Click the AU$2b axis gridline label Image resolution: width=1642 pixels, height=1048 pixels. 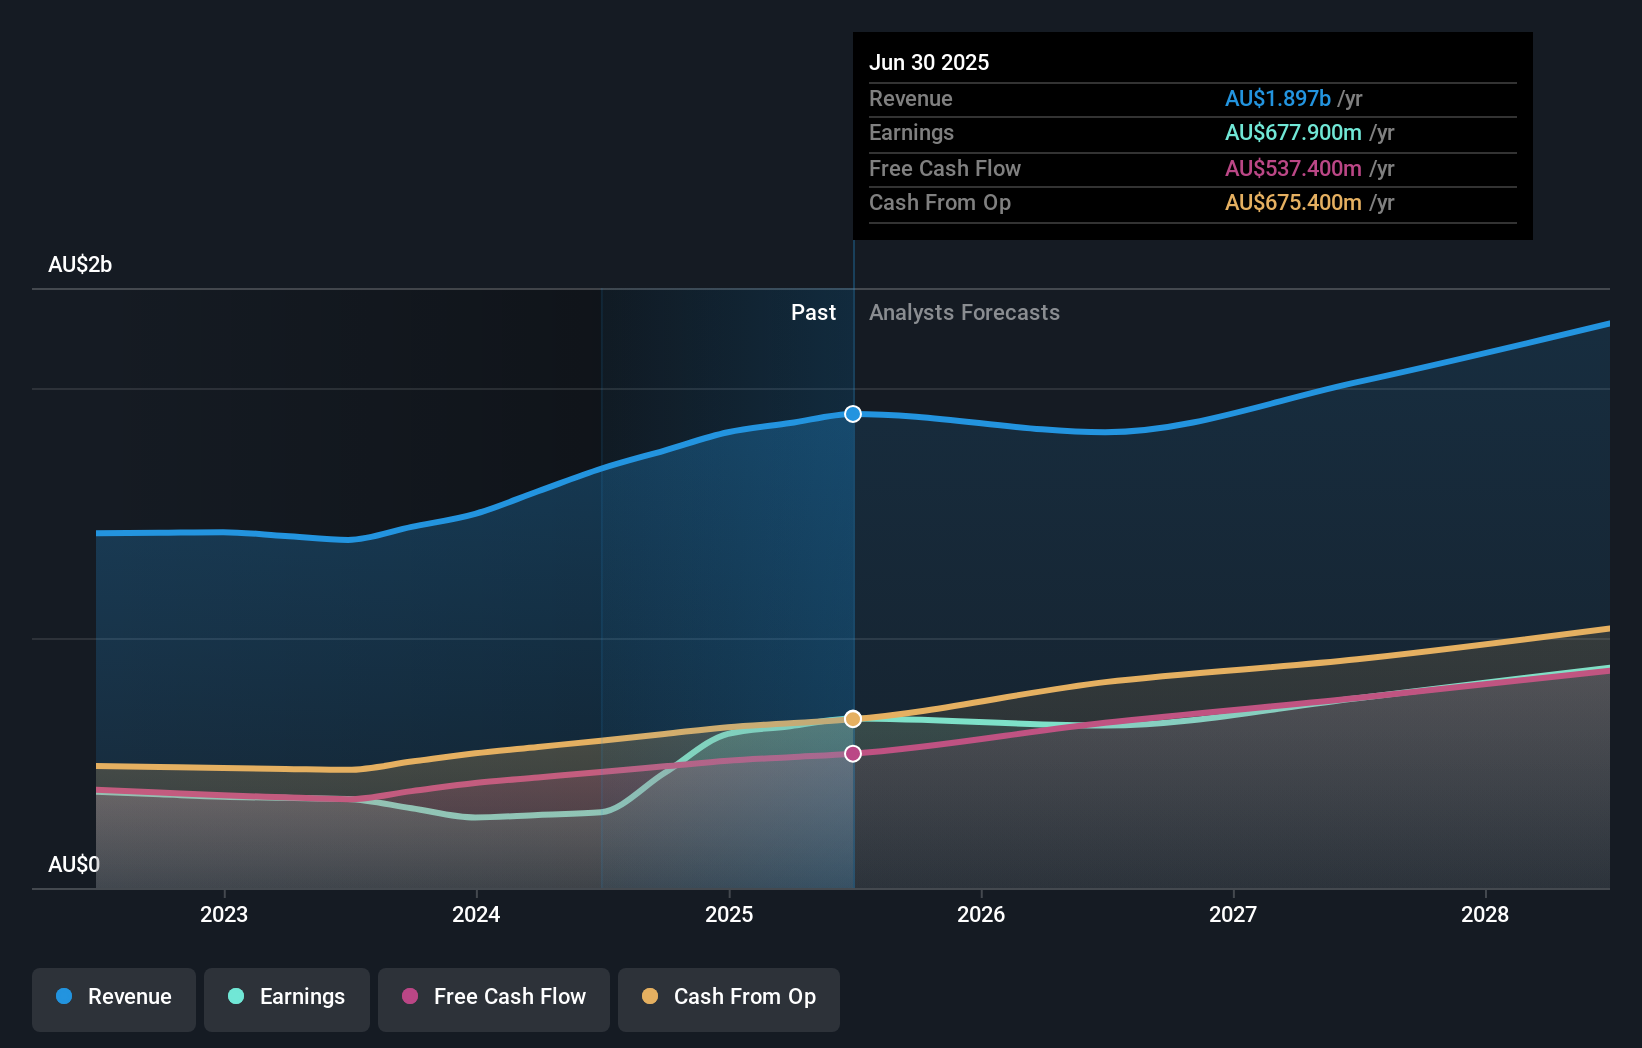coord(80,264)
